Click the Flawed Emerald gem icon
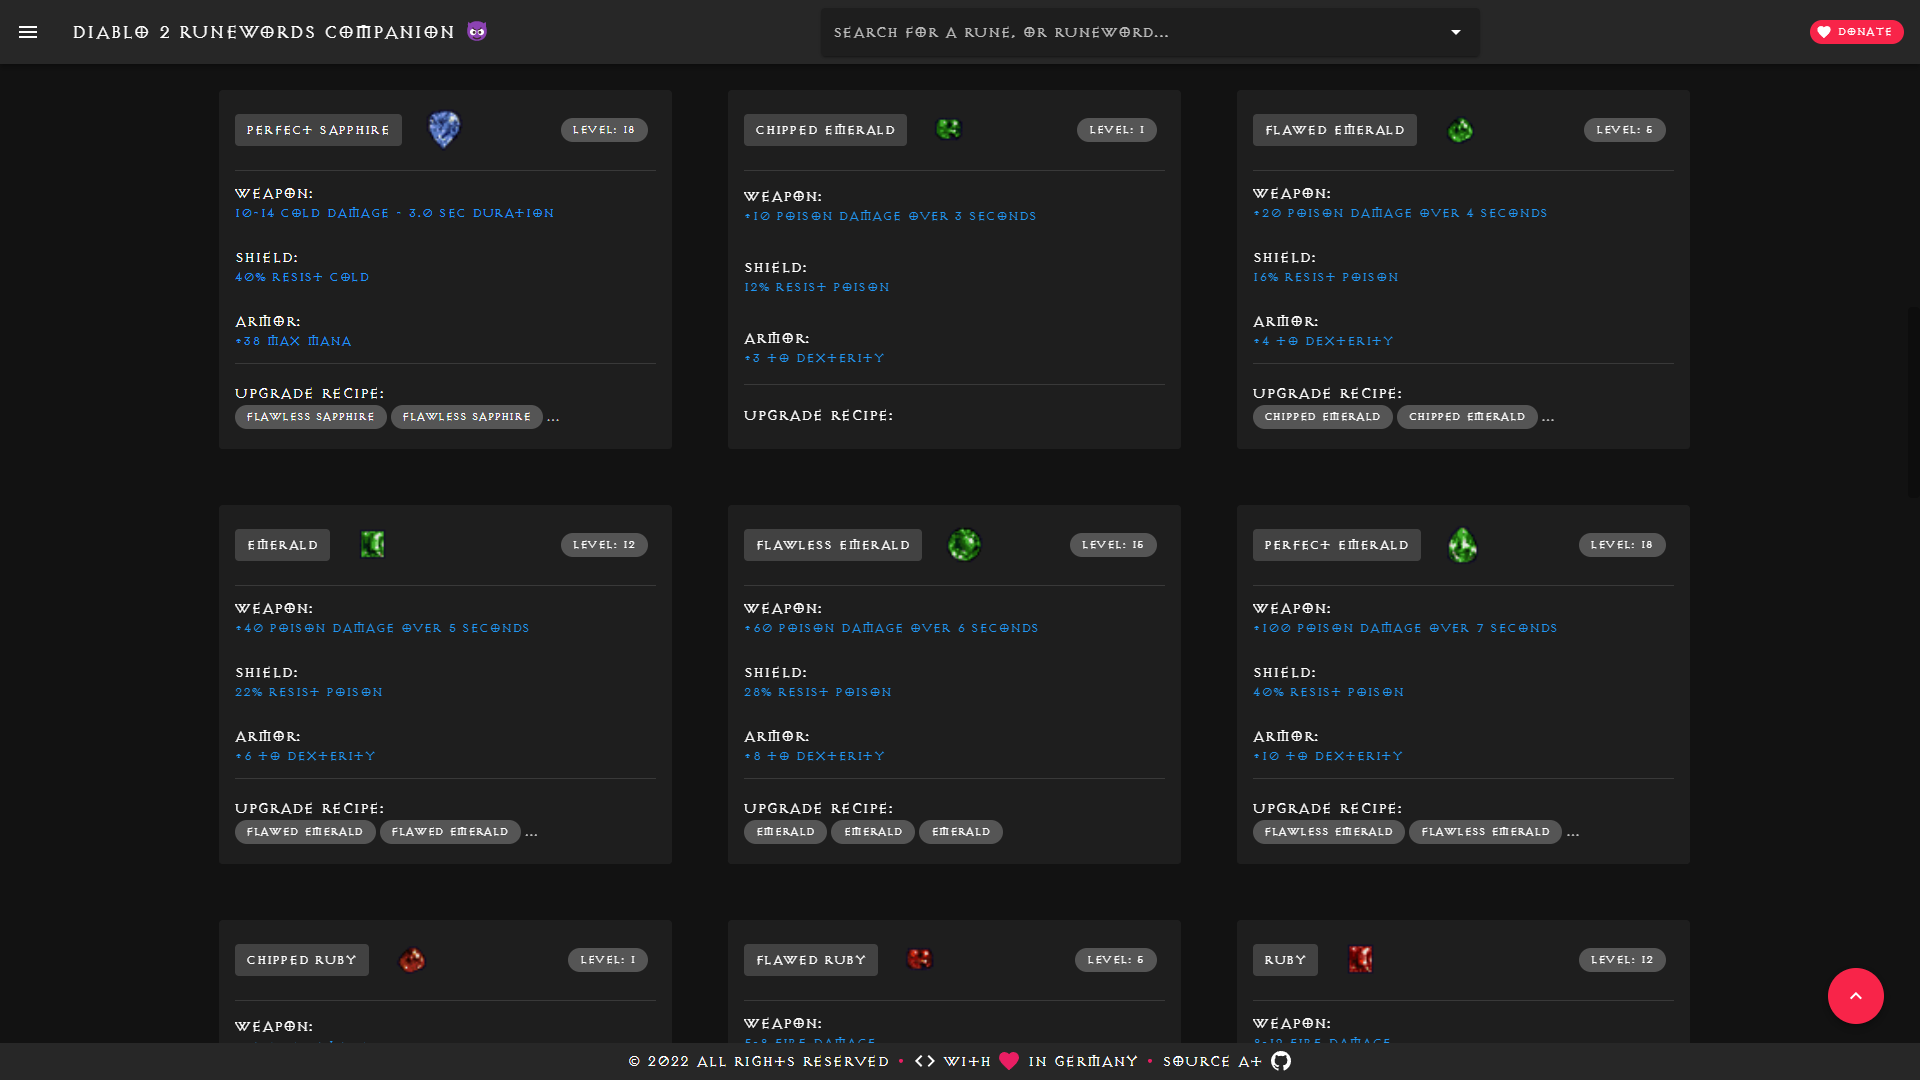This screenshot has width=1920, height=1080. pos(1460,130)
